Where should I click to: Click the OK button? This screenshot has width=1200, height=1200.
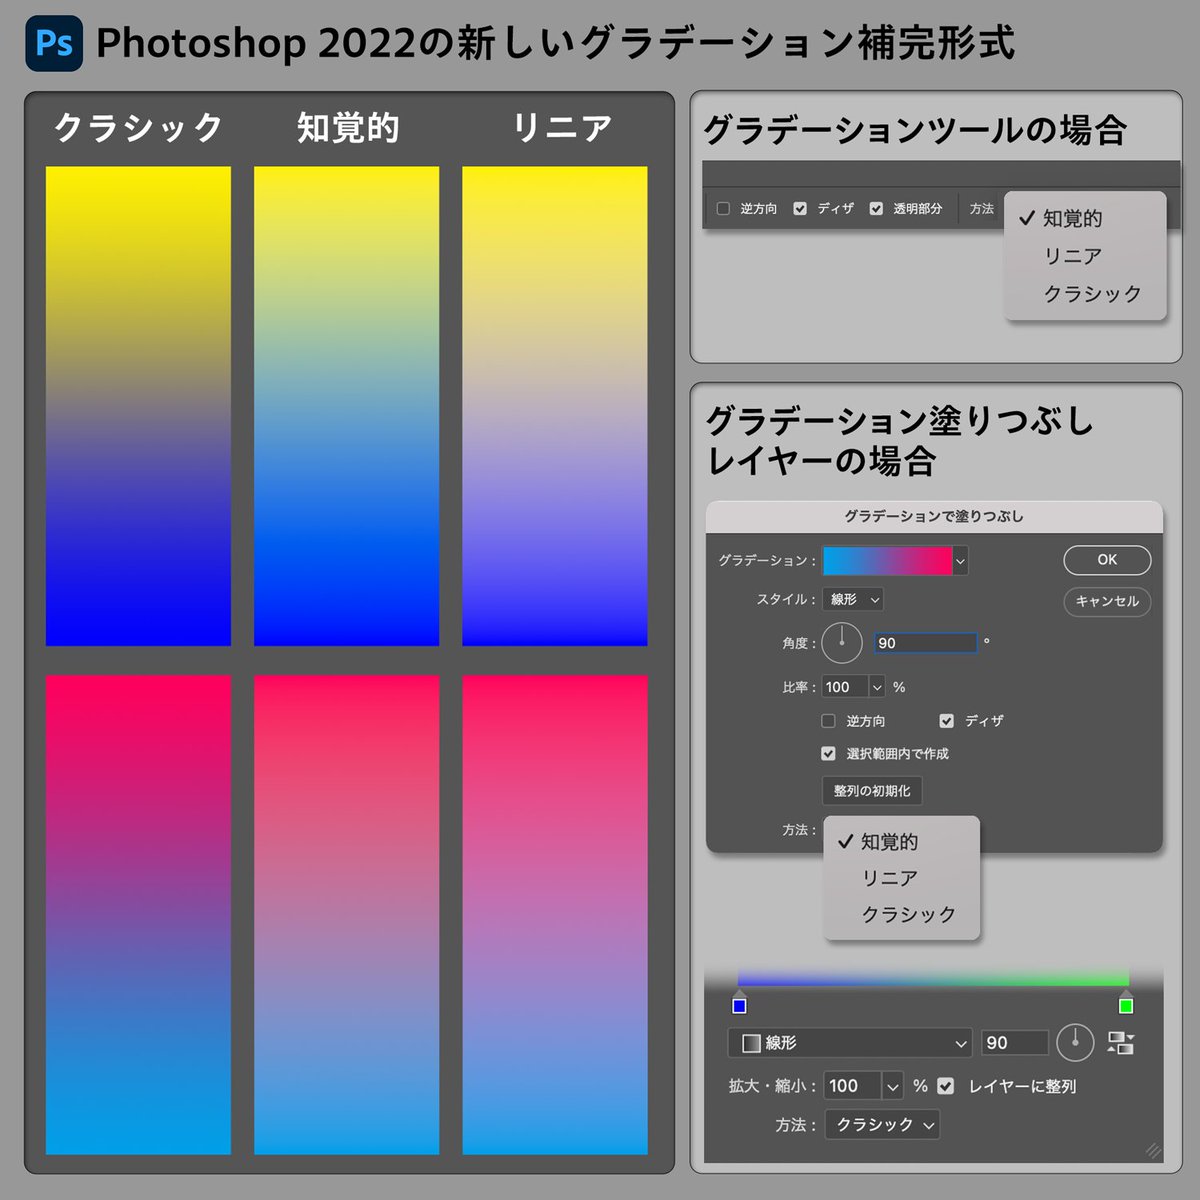point(1107,560)
